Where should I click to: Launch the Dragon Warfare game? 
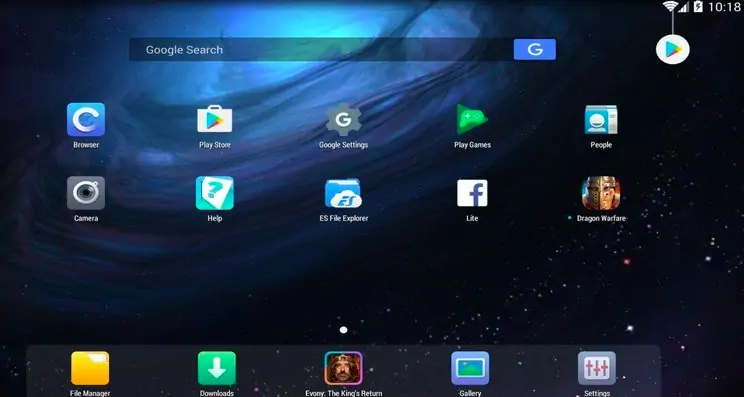601,193
